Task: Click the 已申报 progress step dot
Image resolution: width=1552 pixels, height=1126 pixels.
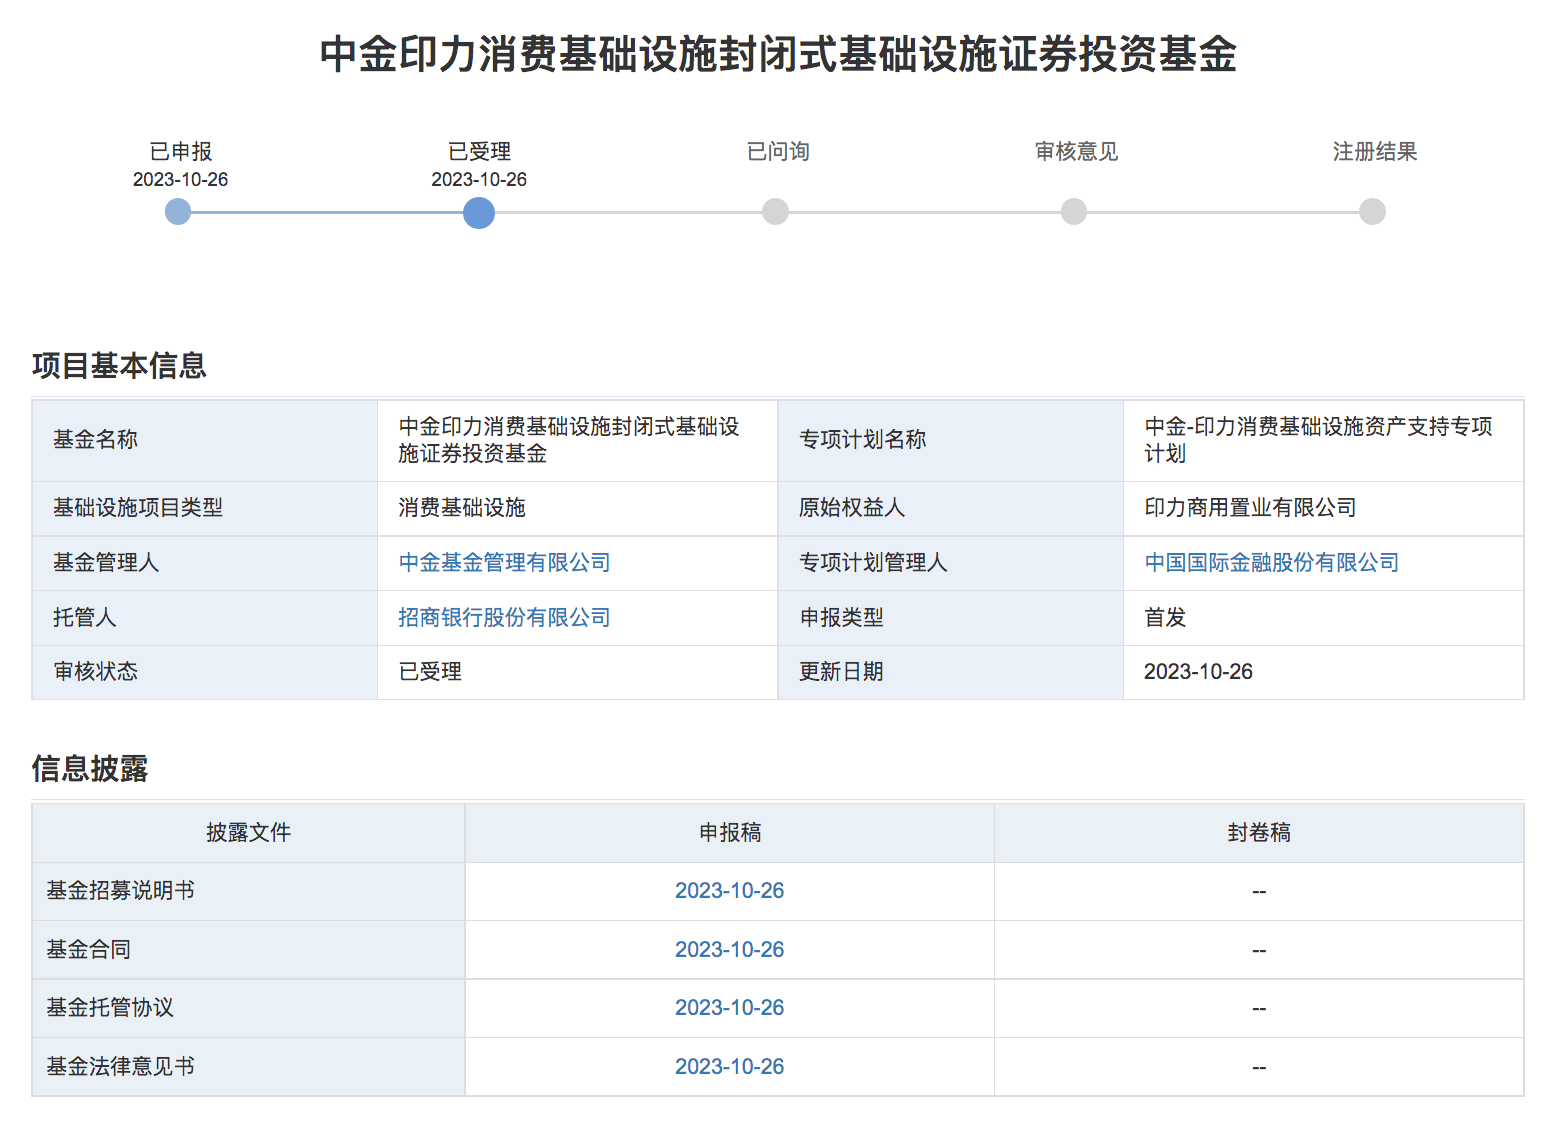Action: pyautogui.click(x=178, y=212)
